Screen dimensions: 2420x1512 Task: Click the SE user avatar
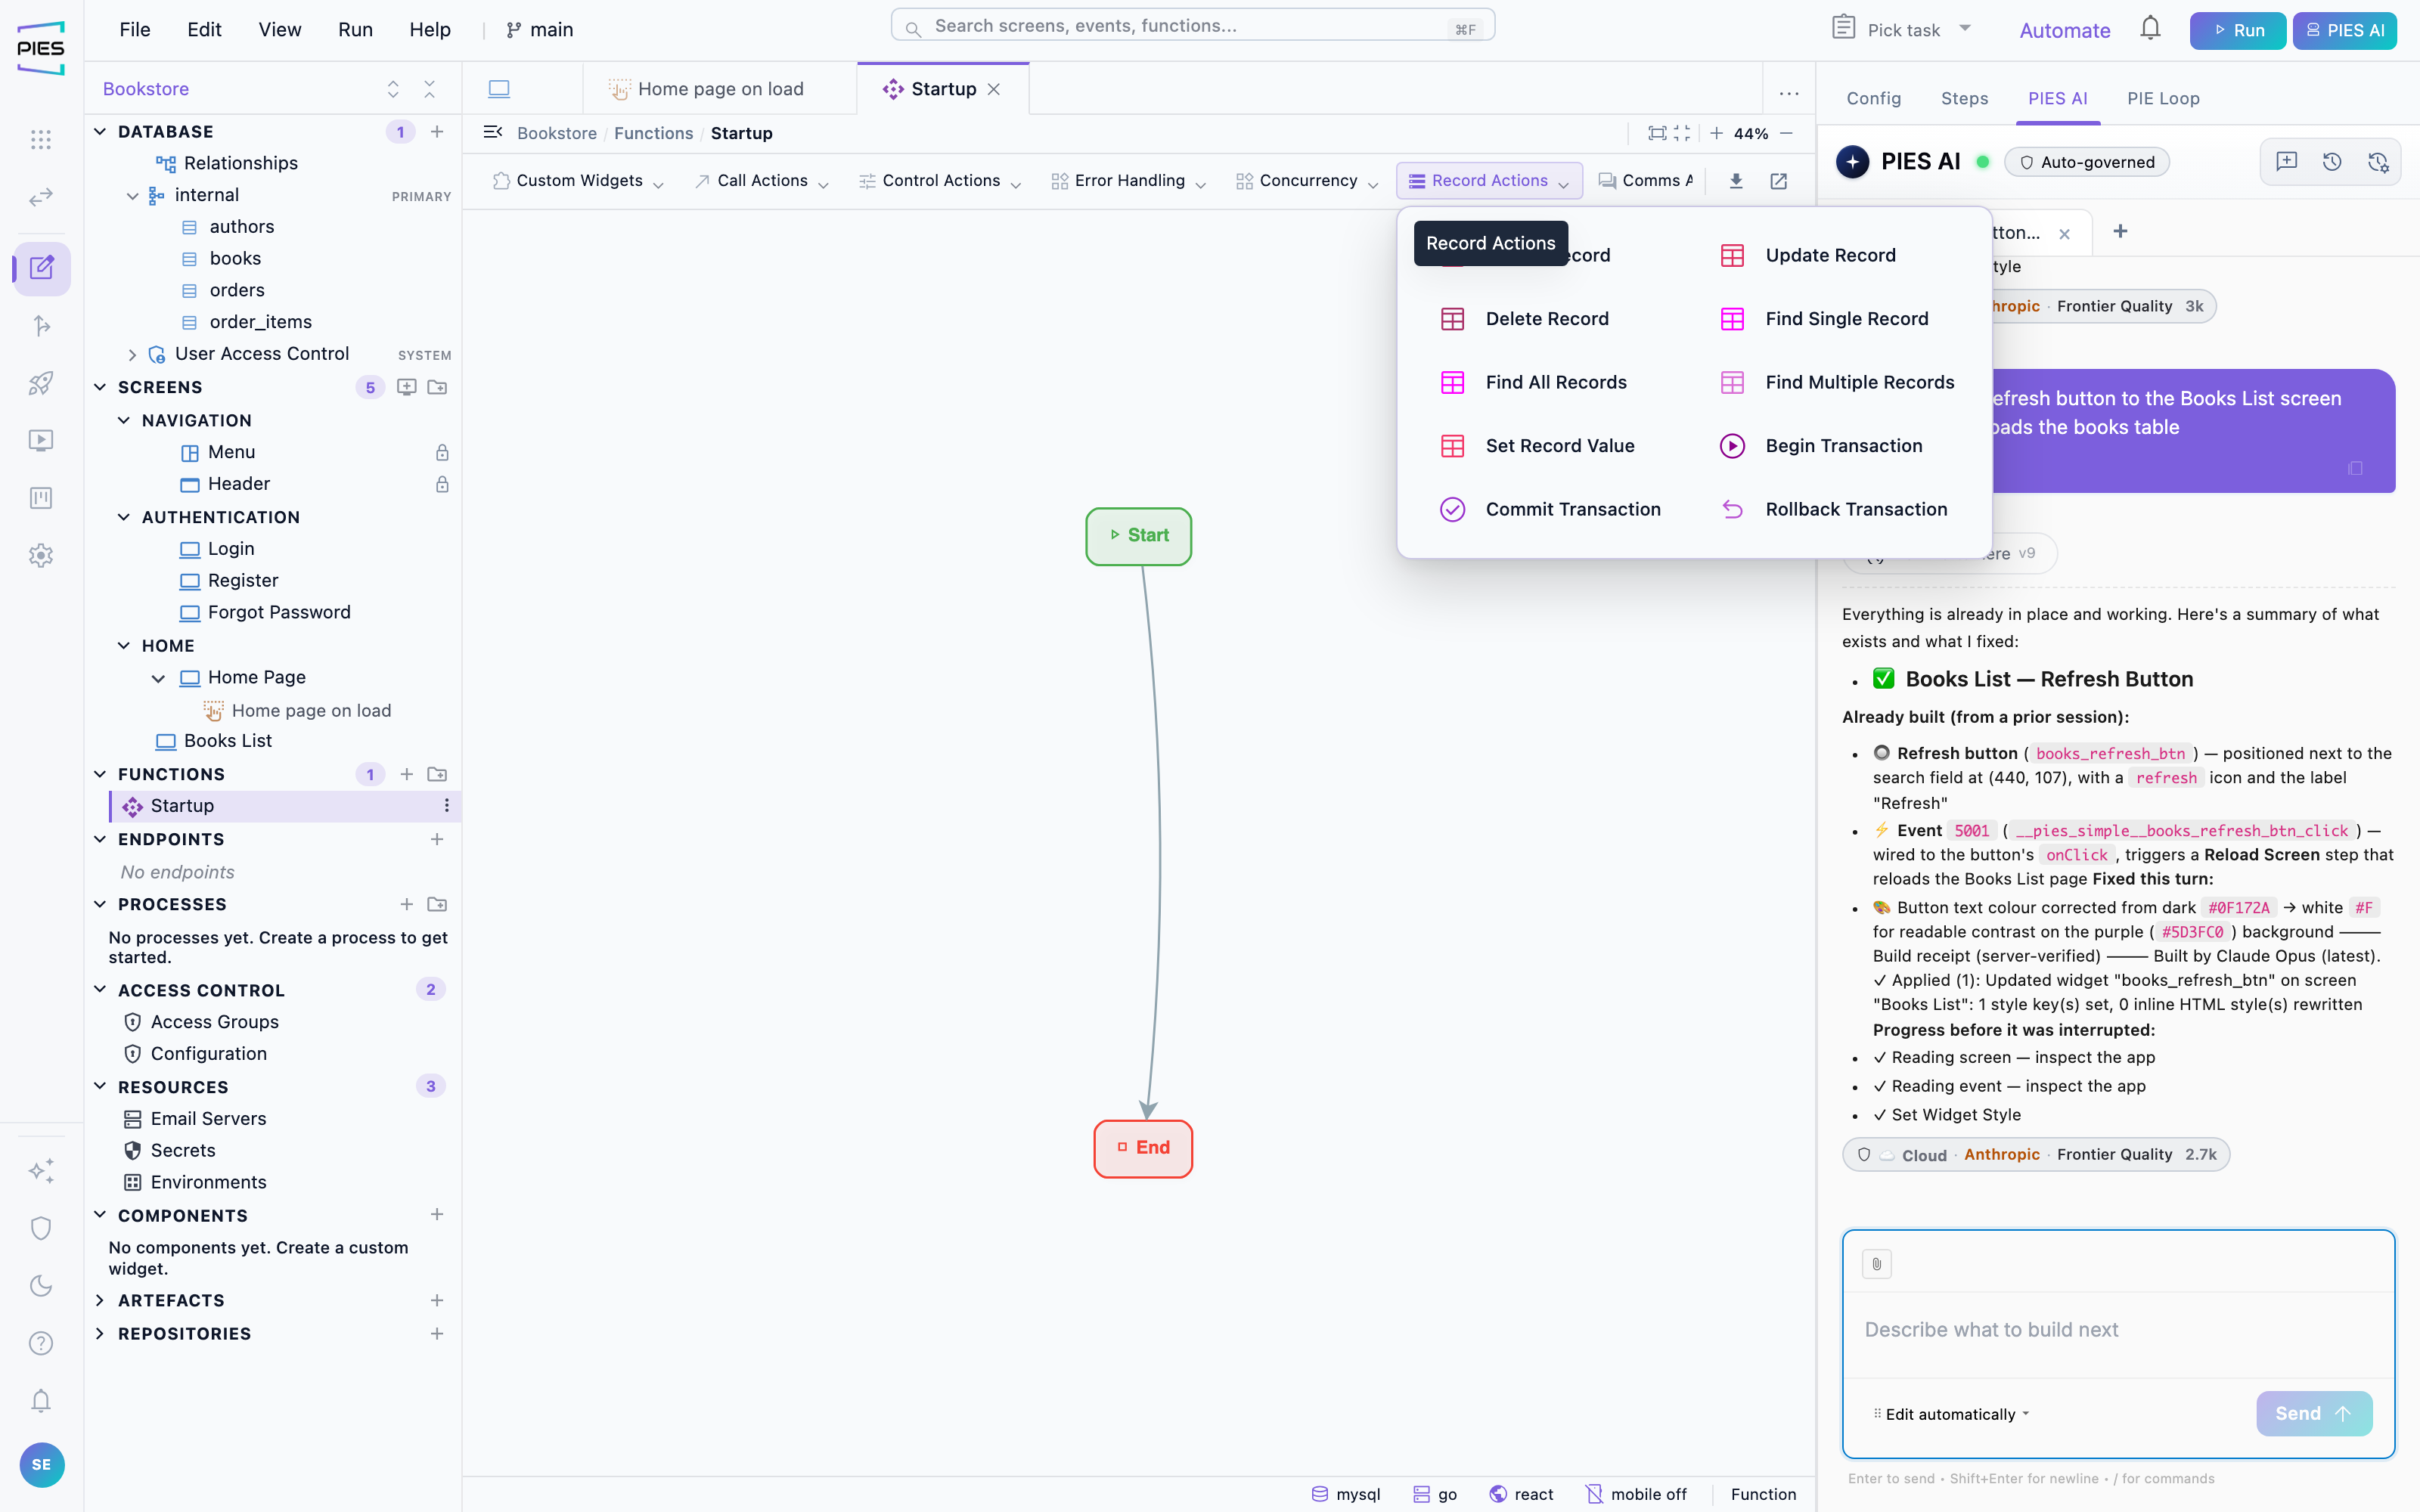(41, 1465)
